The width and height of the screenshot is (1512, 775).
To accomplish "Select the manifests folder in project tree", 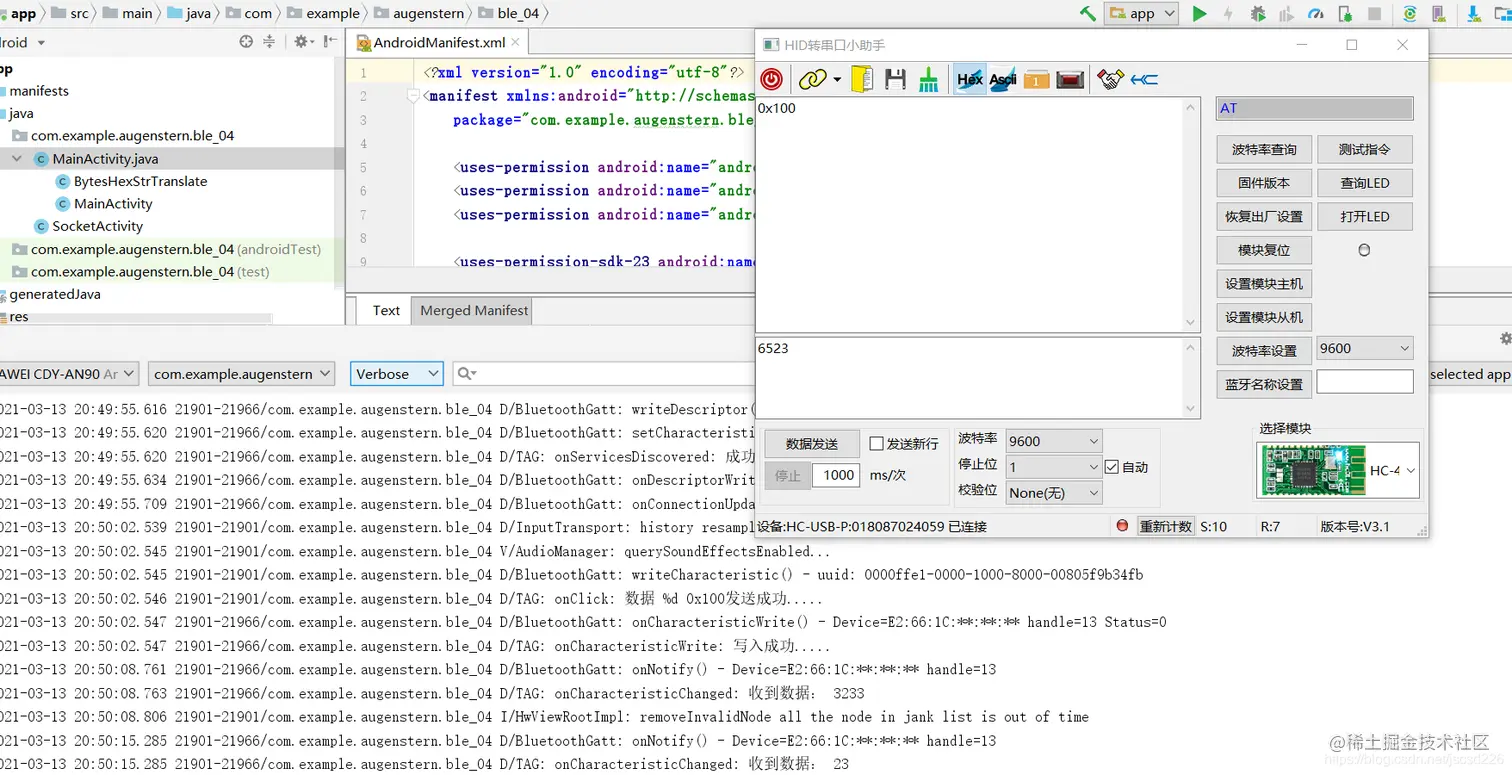I will coord(39,91).
